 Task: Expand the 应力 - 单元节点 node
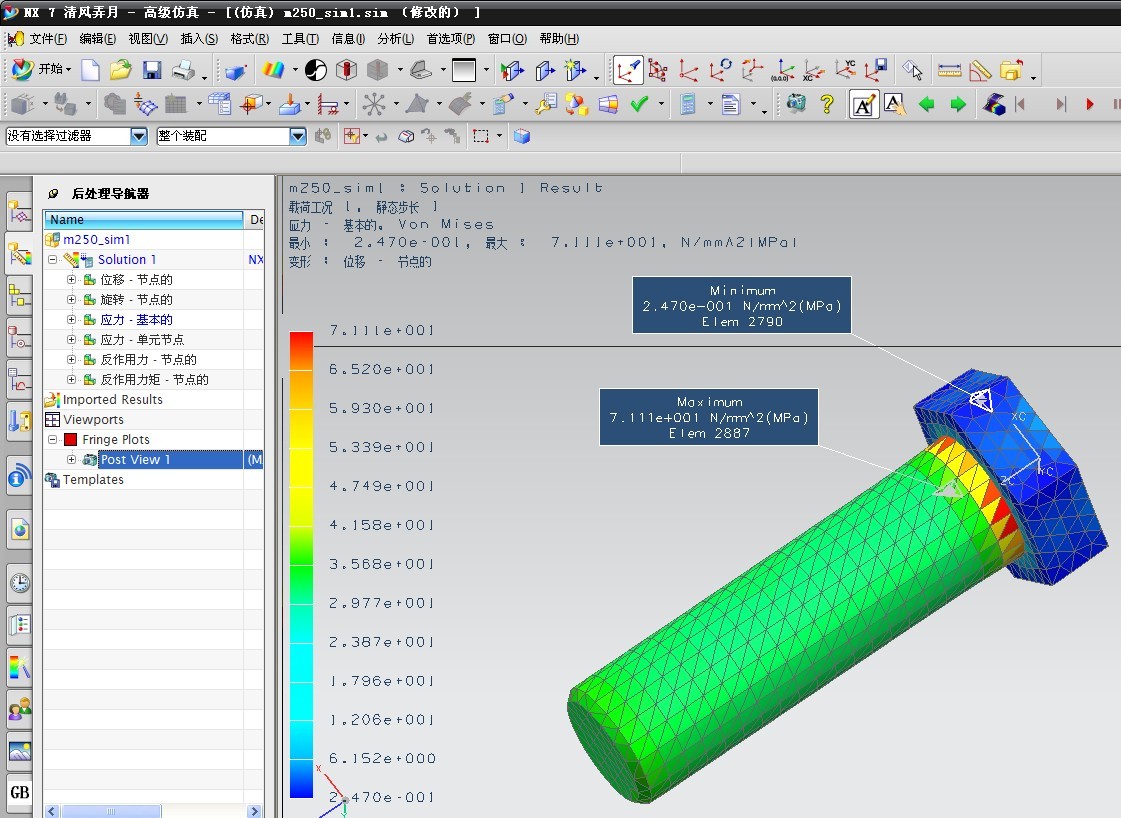pos(71,340)
